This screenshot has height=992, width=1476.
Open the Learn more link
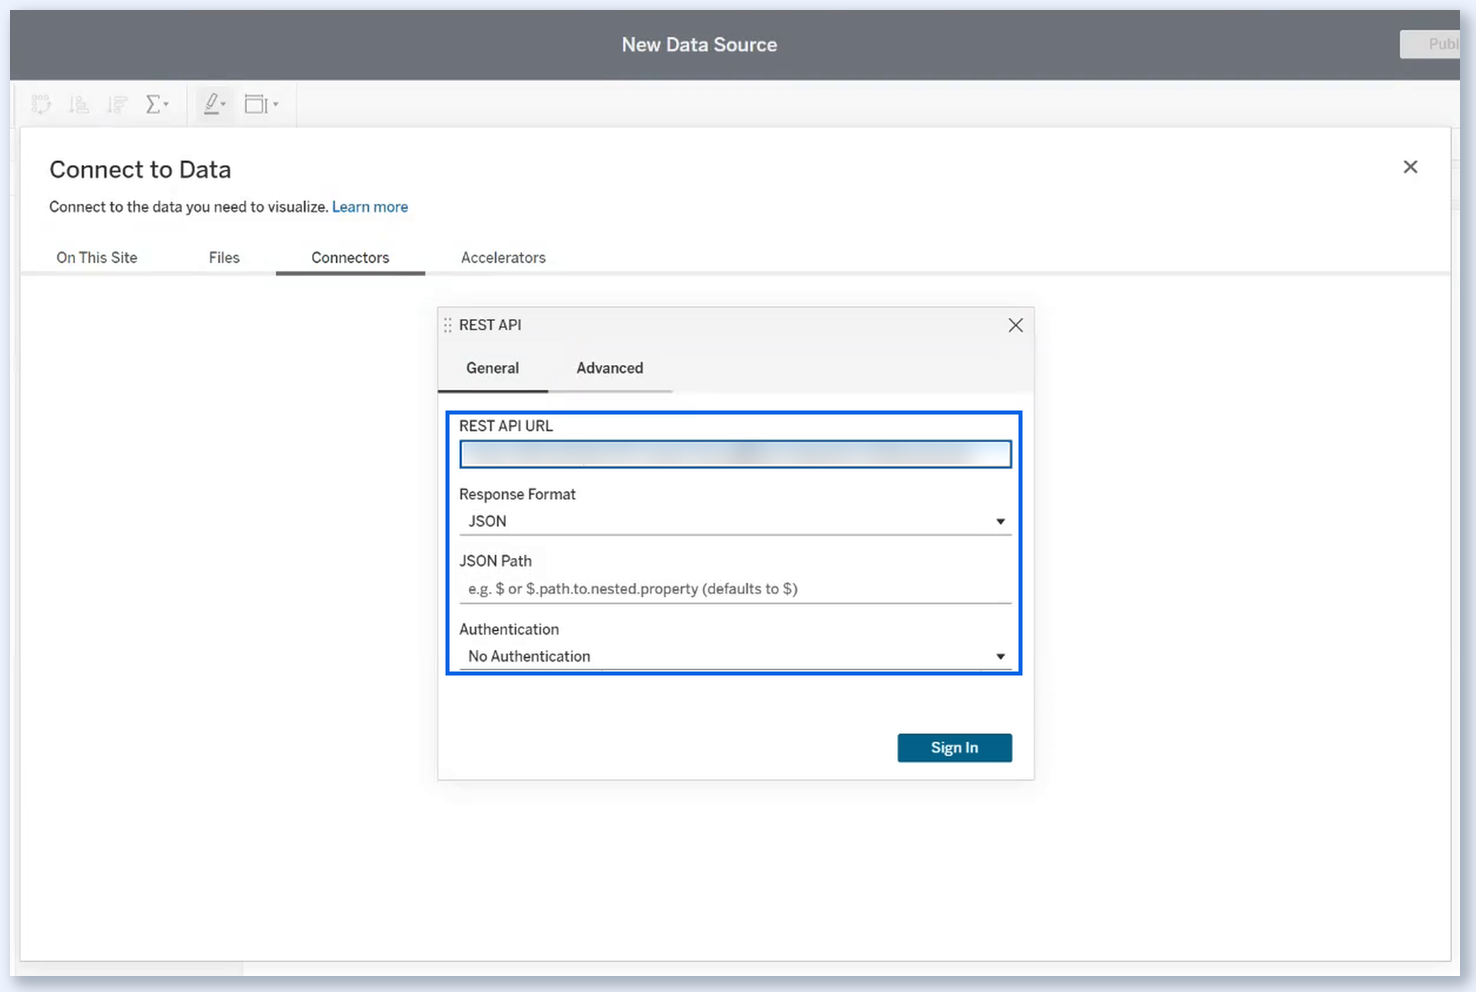click(x=370, y=207)
